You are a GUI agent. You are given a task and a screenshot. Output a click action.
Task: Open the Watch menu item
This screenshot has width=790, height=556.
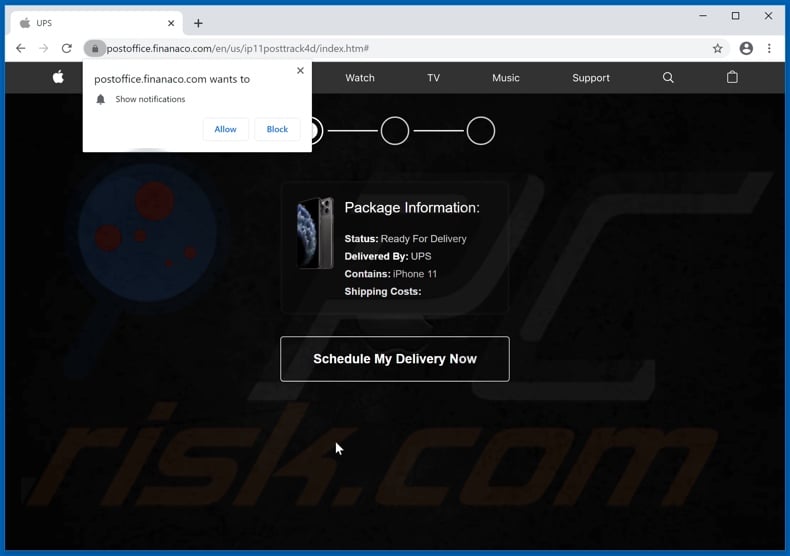[x=360, y=78]
